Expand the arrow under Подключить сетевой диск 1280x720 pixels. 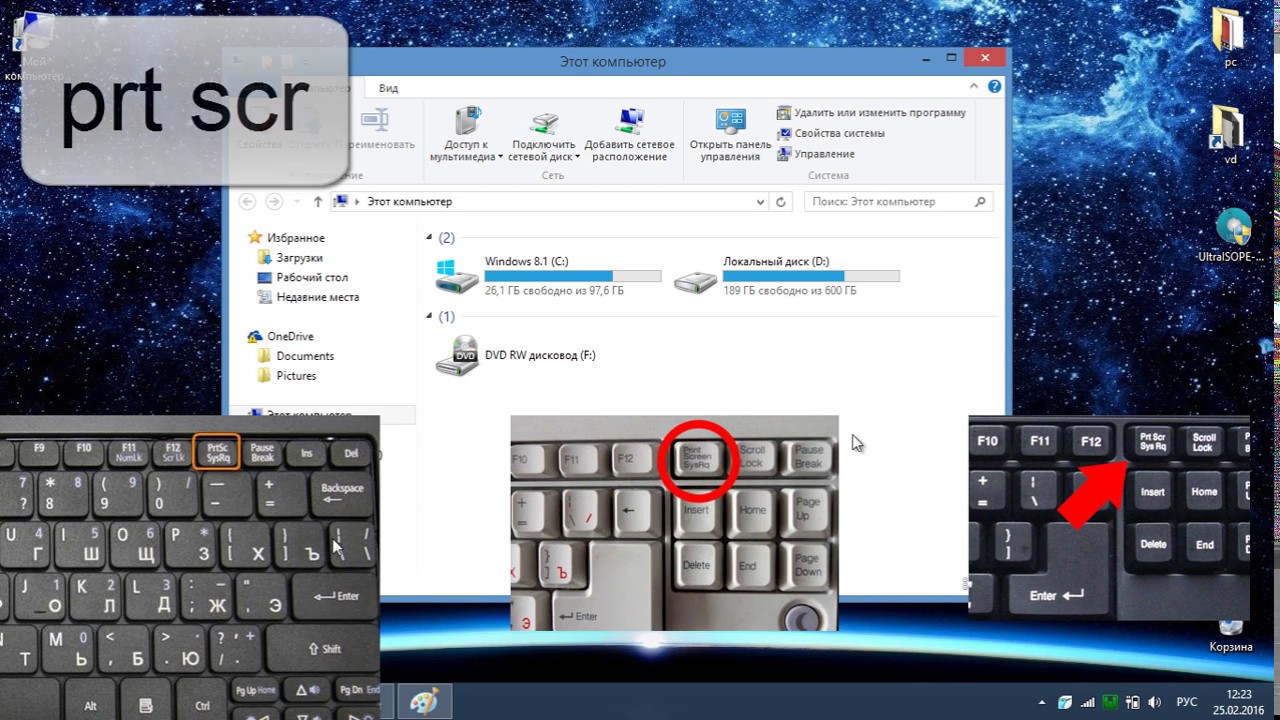(577, 157)
